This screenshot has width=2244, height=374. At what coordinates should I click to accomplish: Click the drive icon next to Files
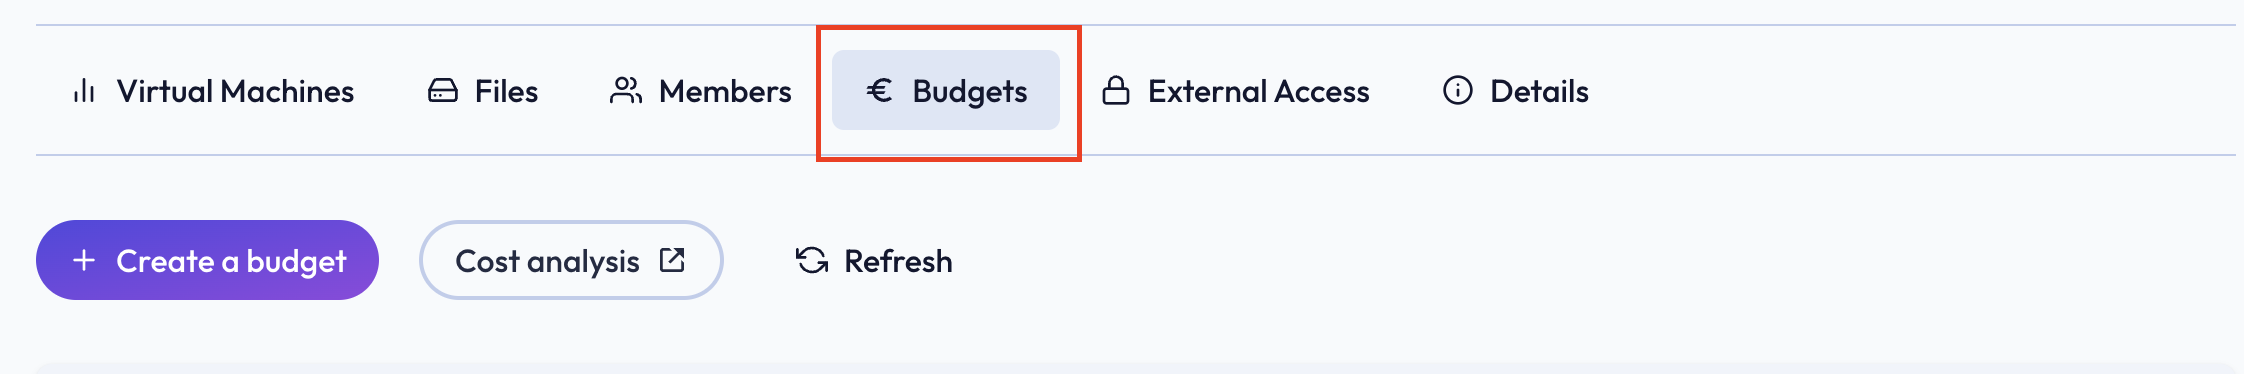pyautogui.click(x=443, y=91)
